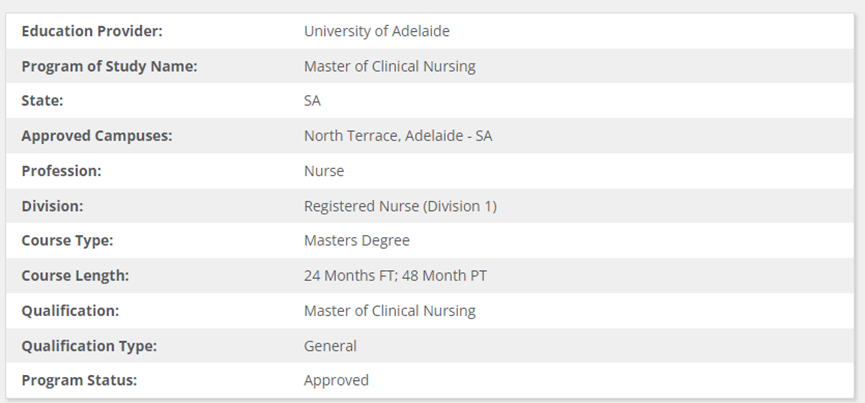Viewport: 865px width, 403px height.
Task: Select the "Nurse" profession value
Action: pyautogui.click(x=324, y=171)
